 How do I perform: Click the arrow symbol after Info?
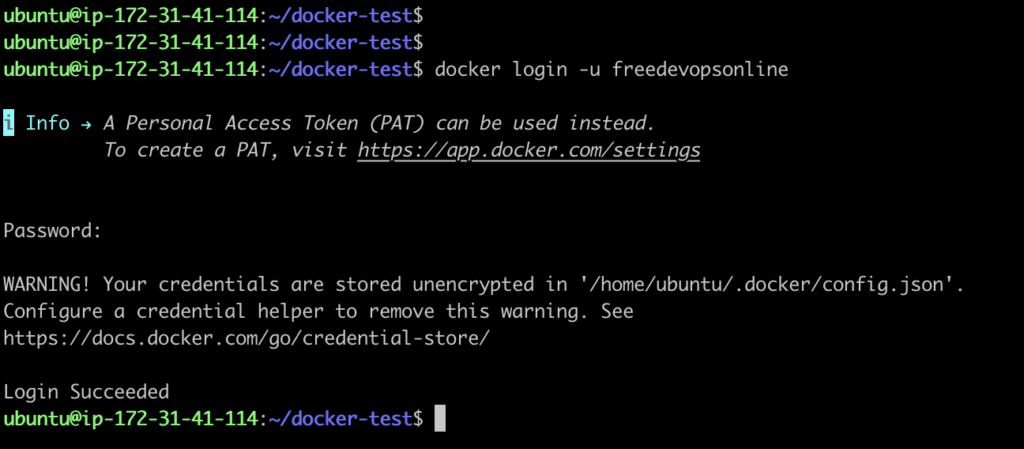[86, 123]
